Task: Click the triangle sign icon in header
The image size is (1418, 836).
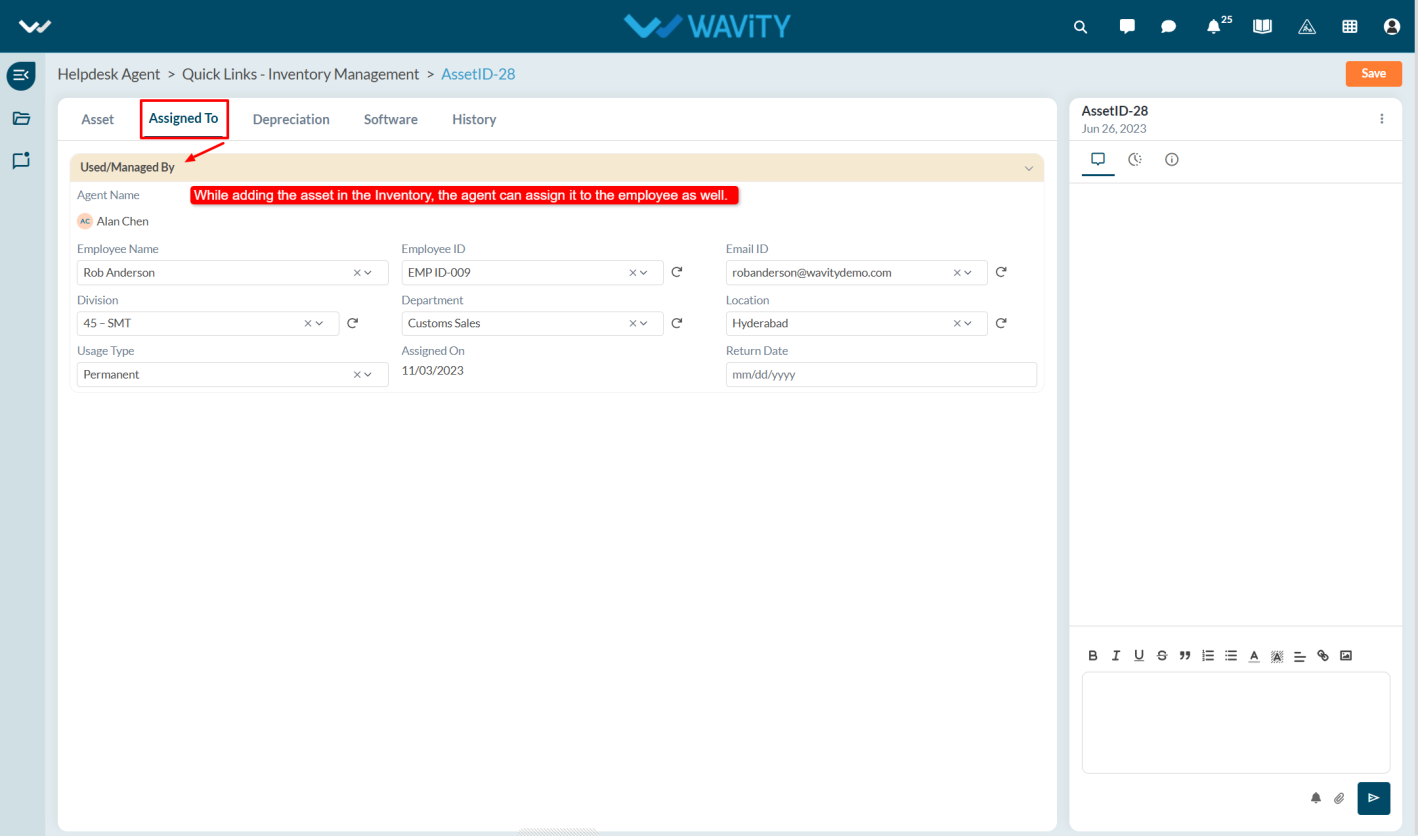Action: (x=1307, y=27)
